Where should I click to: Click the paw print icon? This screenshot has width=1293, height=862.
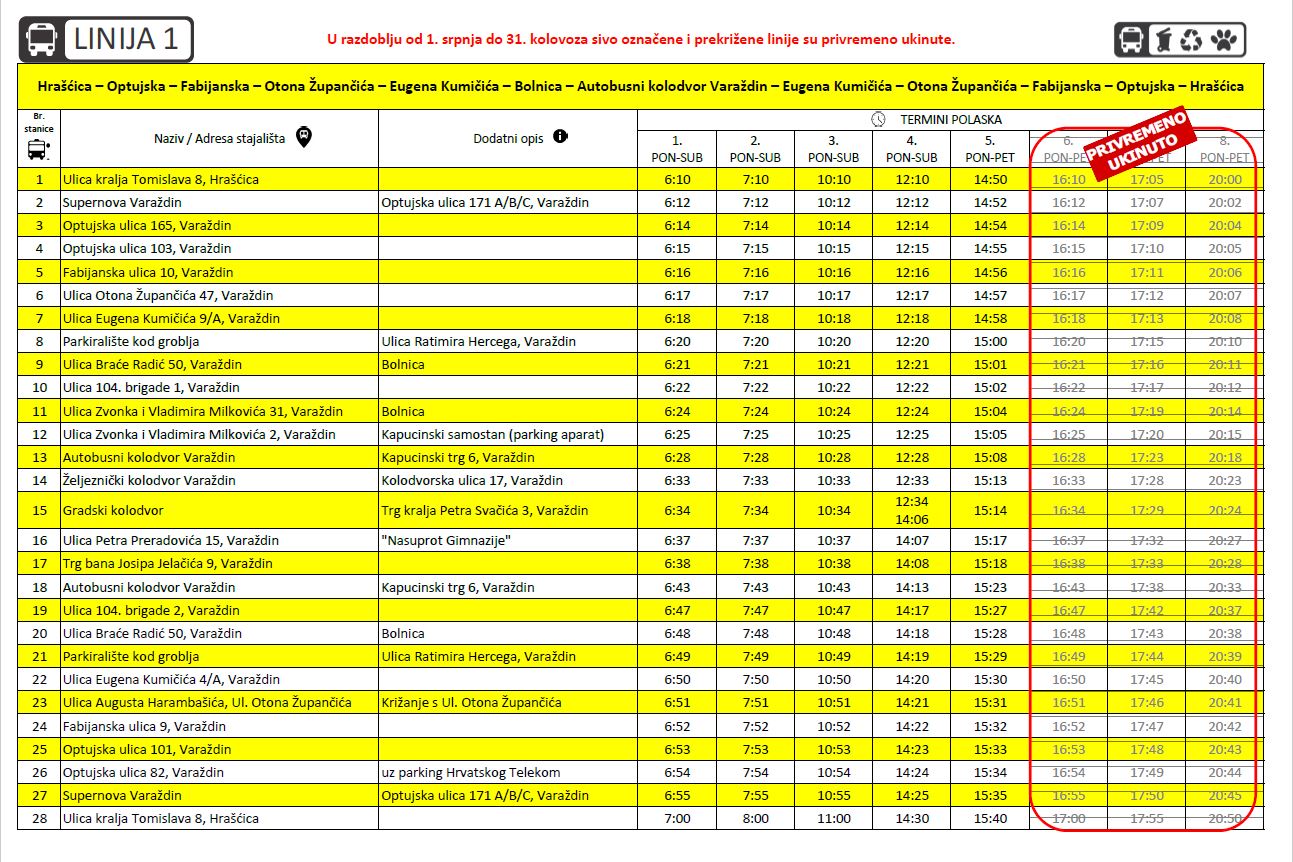1223,40
